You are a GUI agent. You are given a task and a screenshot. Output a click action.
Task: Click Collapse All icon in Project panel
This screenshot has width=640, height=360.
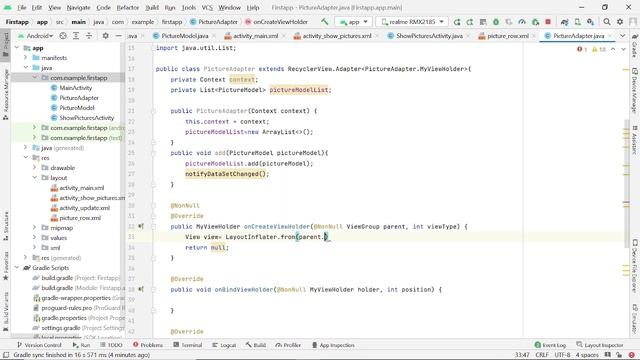pyautogui.click(x=89, y=36)
